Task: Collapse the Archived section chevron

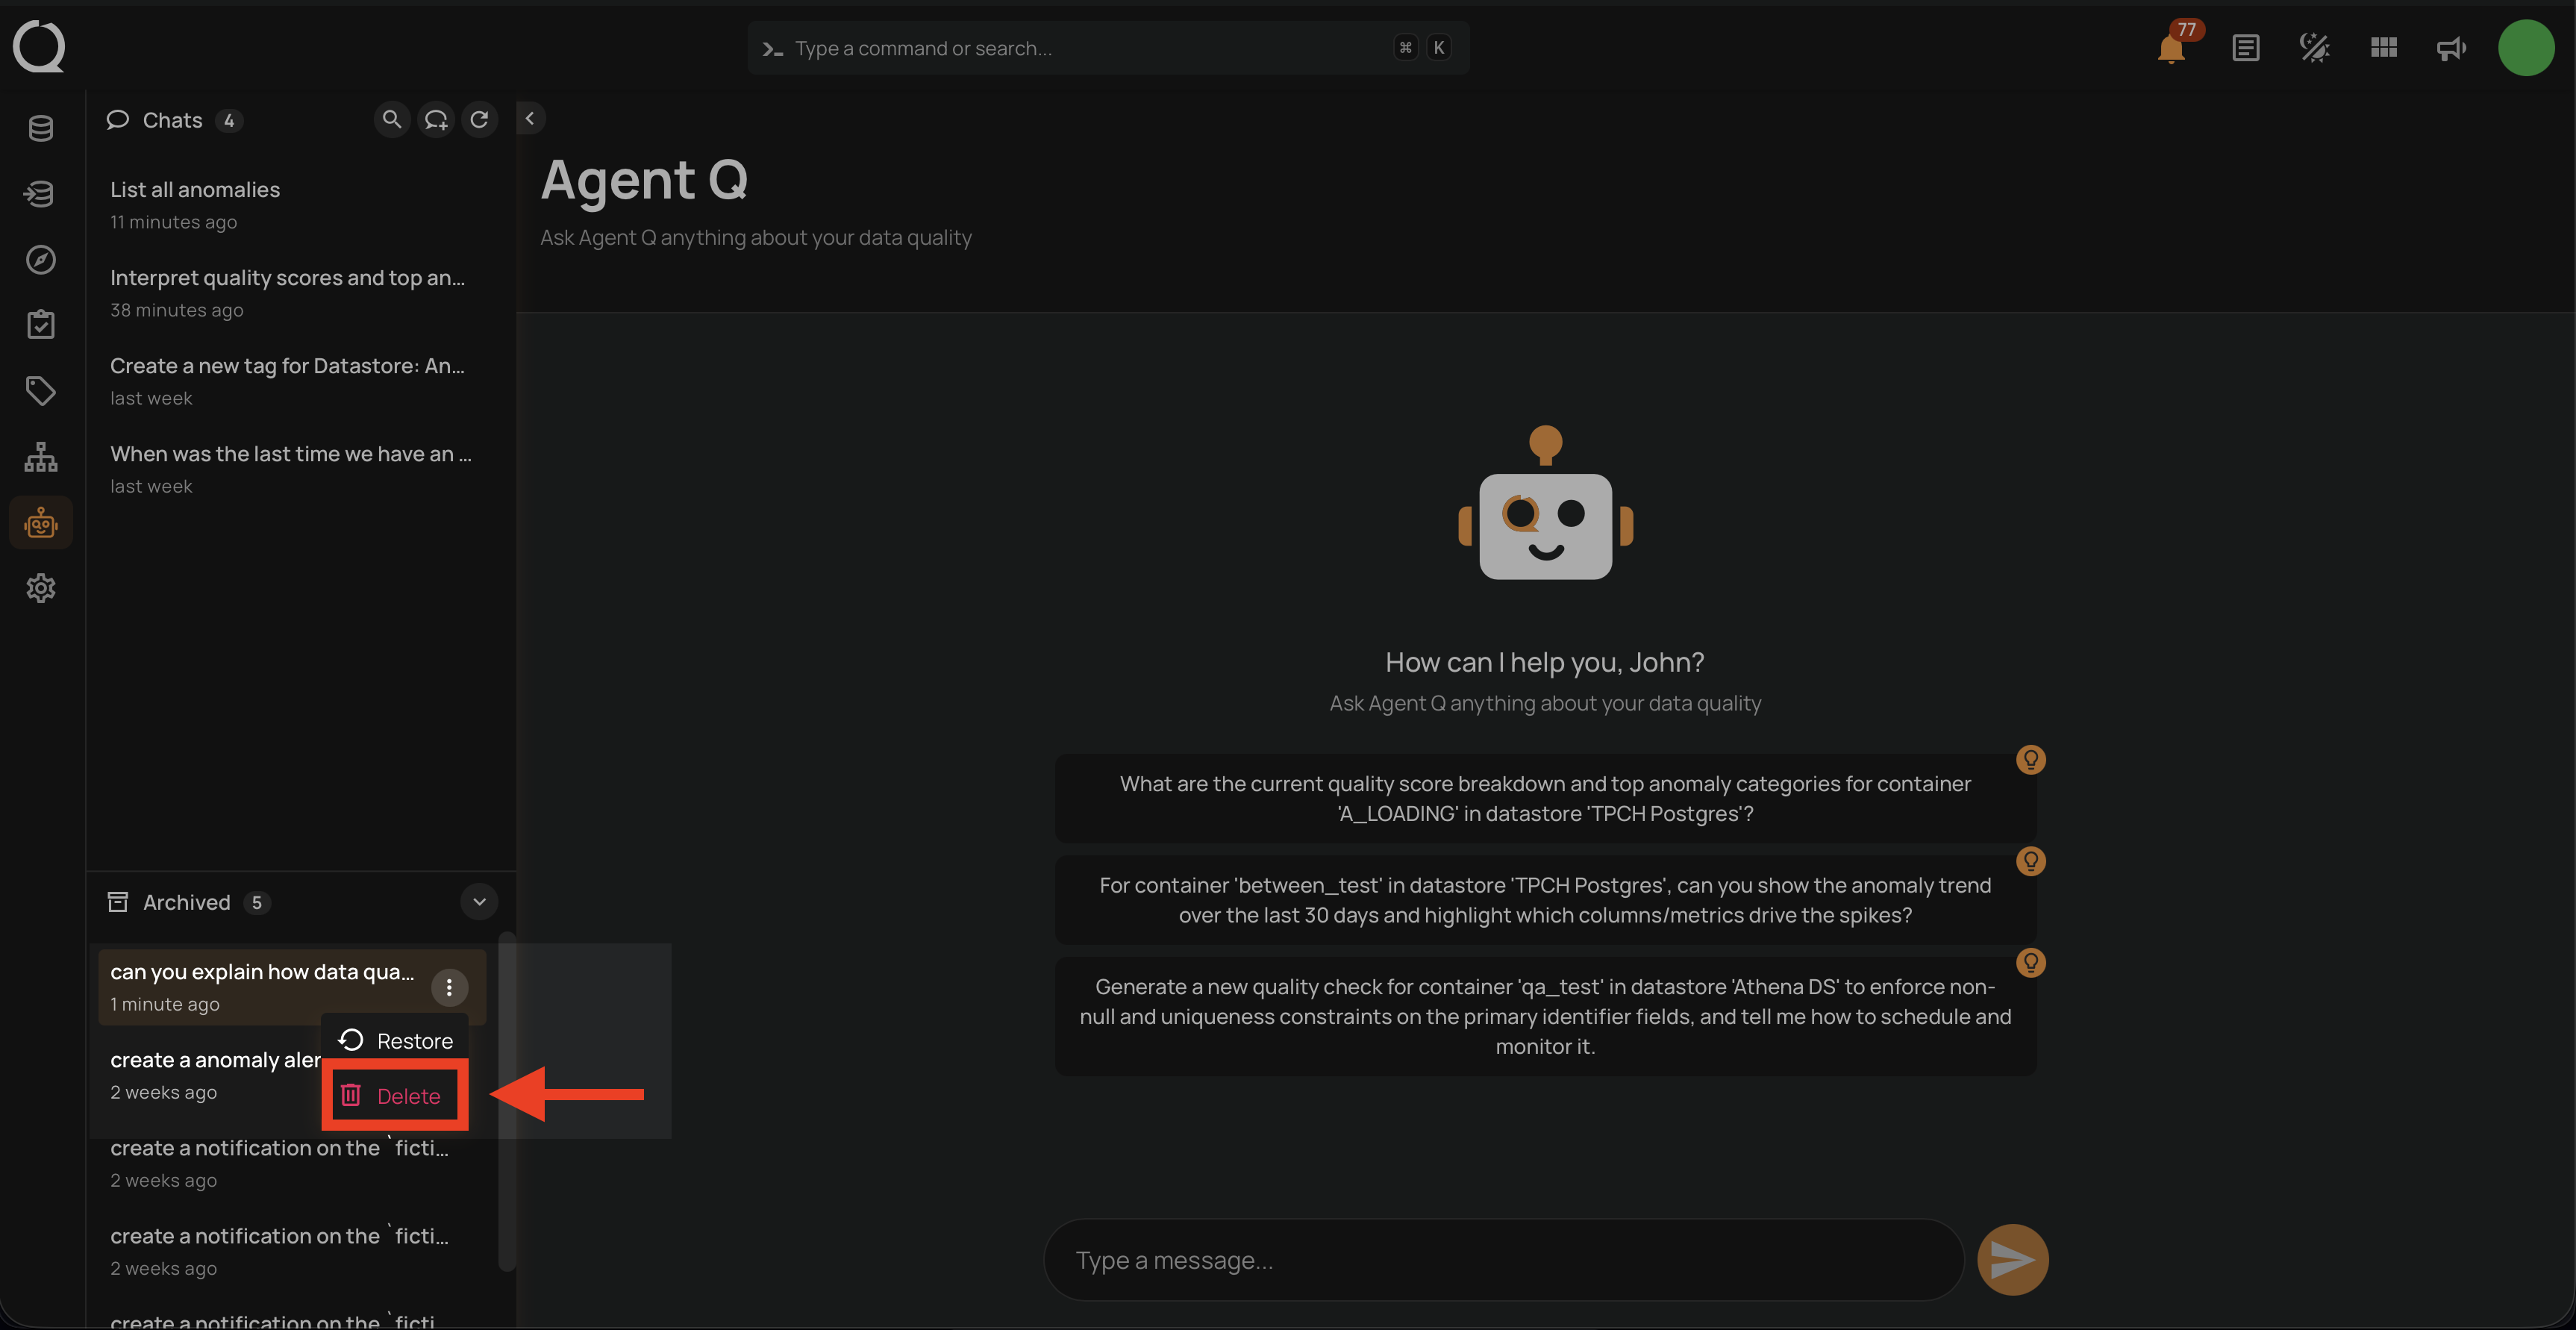Action: click(x=479, y=902)
